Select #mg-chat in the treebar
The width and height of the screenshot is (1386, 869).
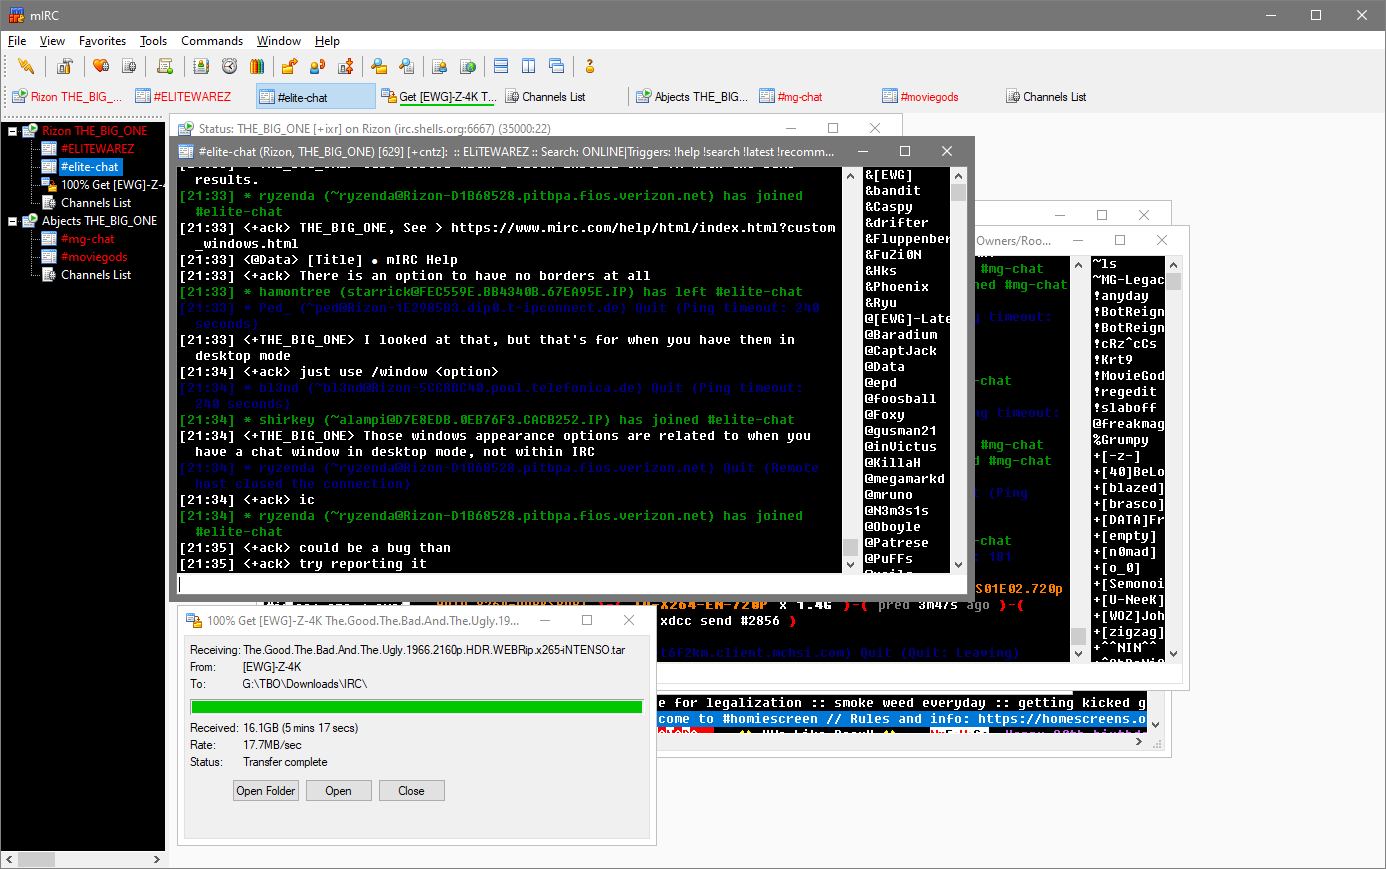tap(88, 239)
